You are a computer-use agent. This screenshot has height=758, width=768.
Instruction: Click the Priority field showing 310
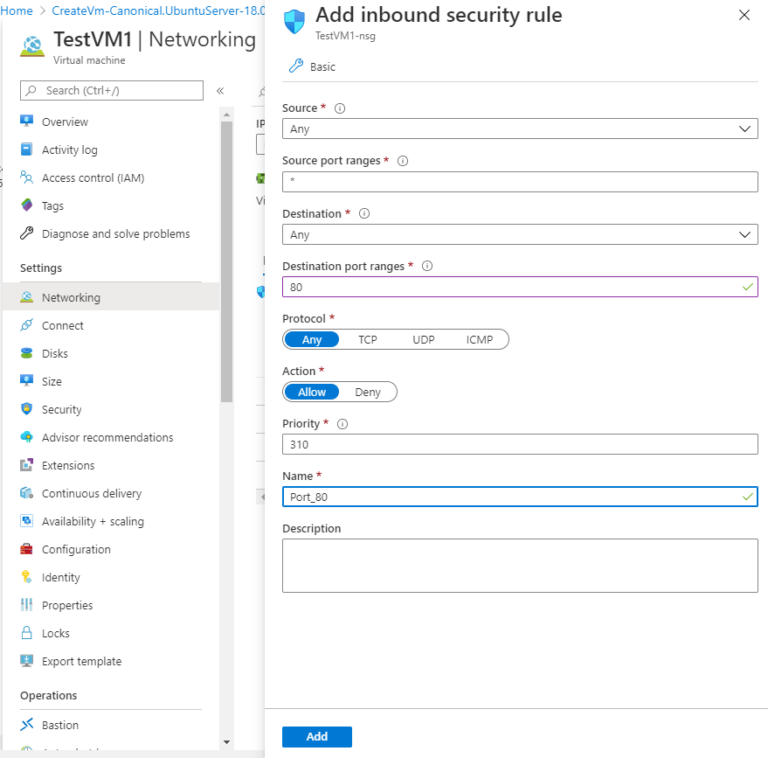[x=520, y=444]
